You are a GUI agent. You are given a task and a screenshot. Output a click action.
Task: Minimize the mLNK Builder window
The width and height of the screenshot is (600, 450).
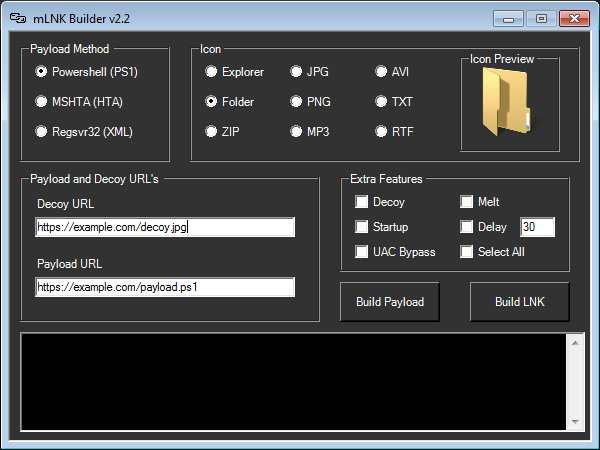click(x=511, y=18)
